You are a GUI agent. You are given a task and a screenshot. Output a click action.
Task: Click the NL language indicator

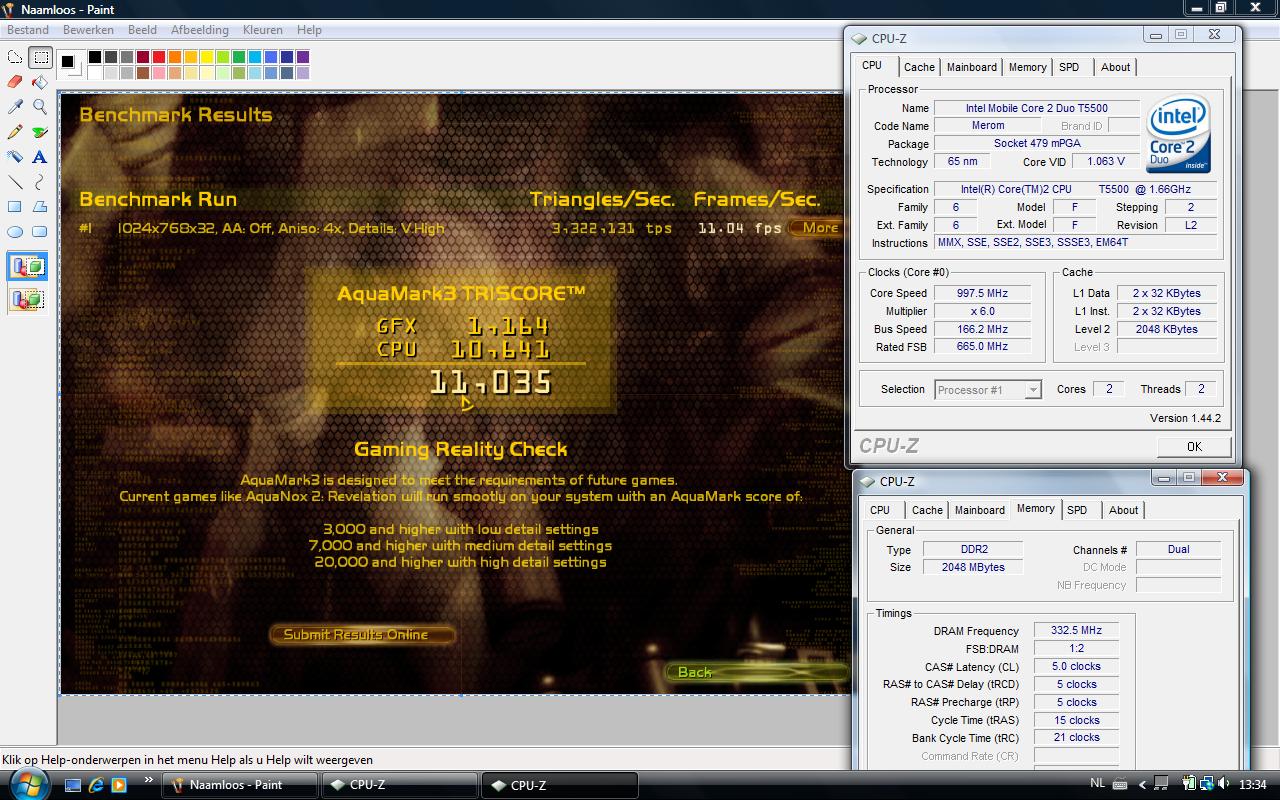pyautogui.click(x=1097, y=784)
